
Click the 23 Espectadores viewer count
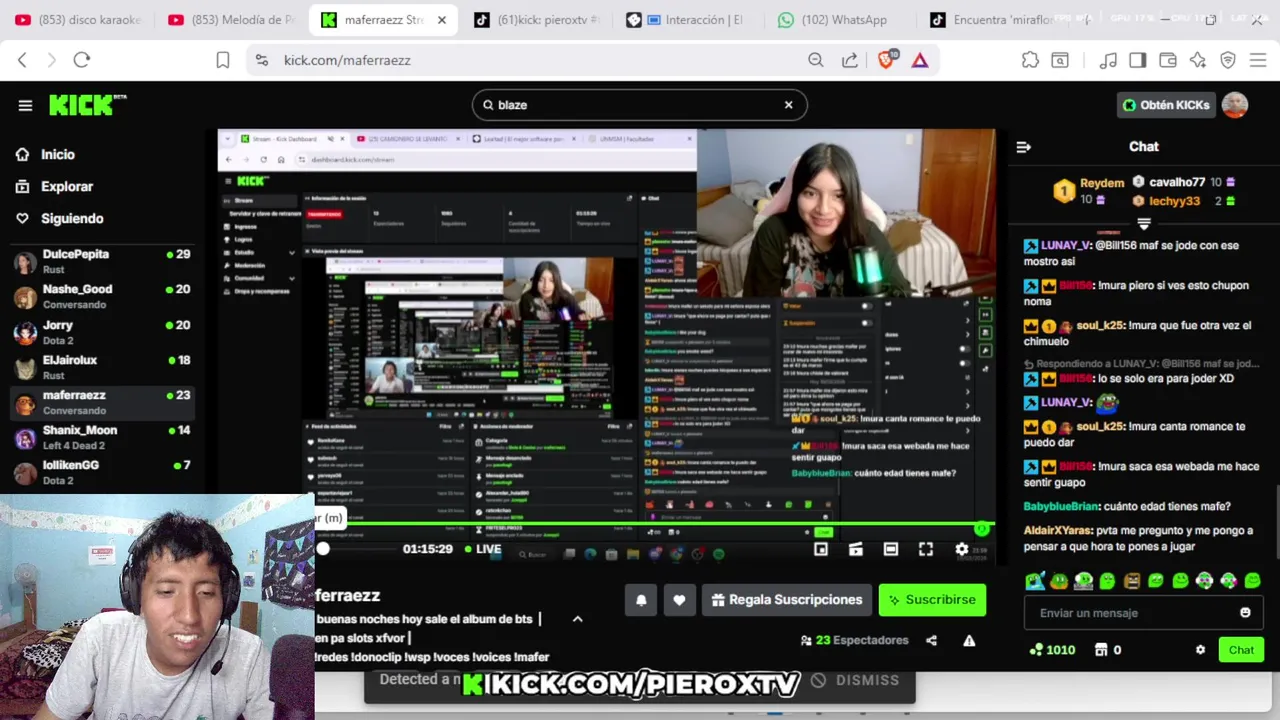[855, 641]
